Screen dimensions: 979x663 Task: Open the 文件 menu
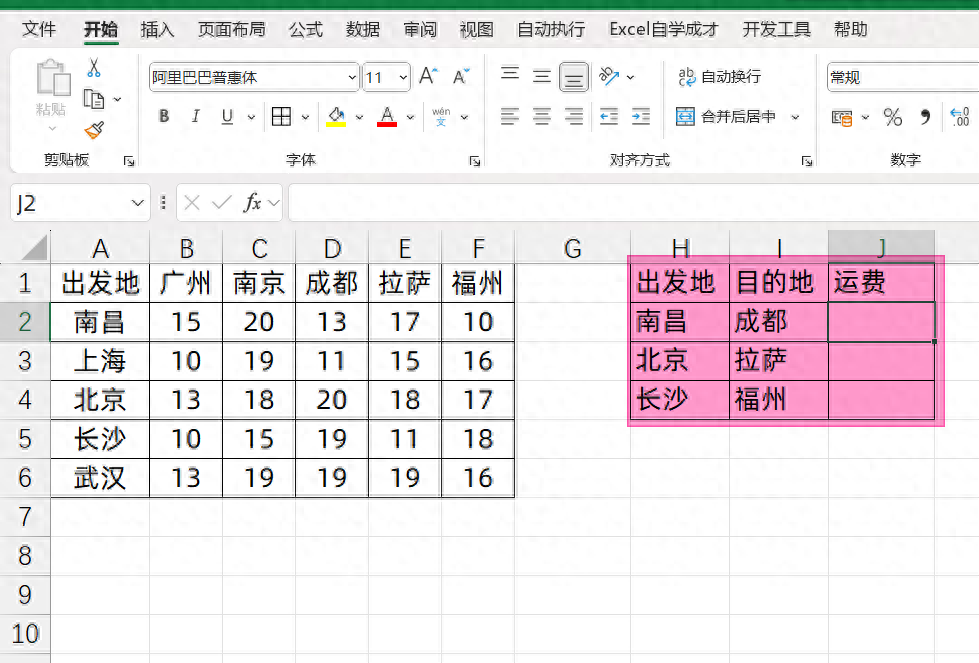[39, 29]
